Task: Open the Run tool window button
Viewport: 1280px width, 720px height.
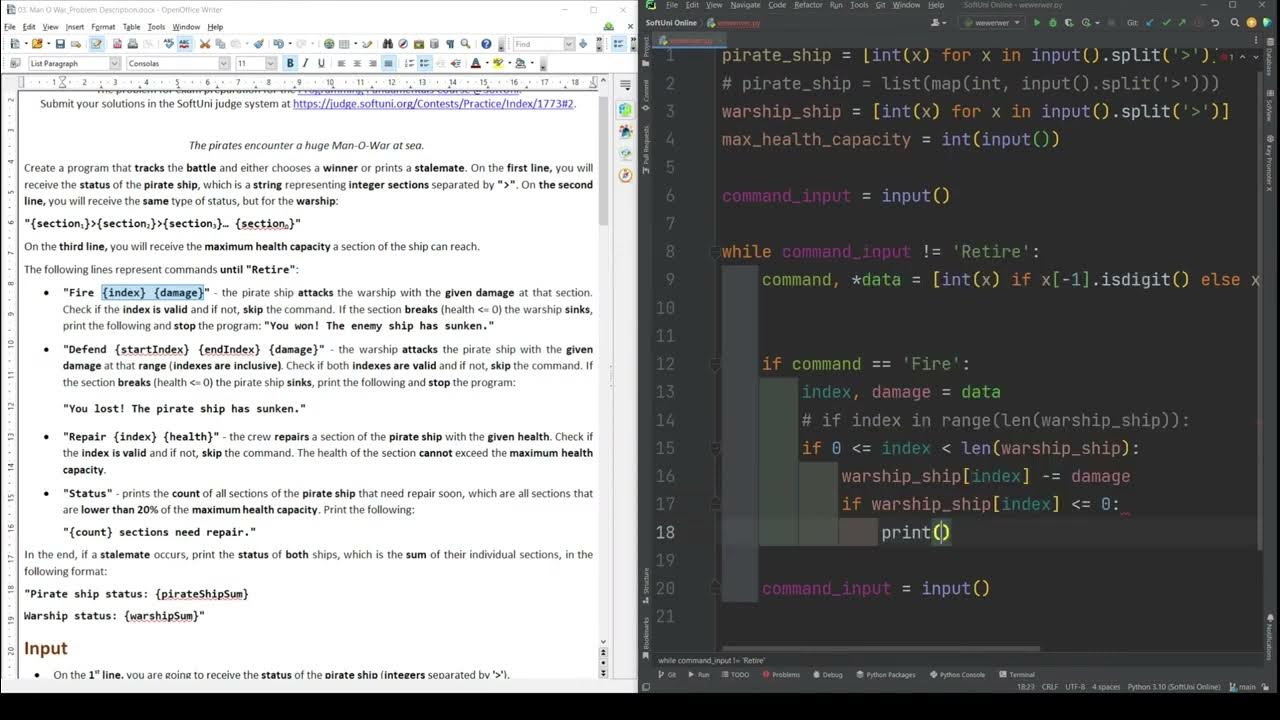Action: point(699,674)
